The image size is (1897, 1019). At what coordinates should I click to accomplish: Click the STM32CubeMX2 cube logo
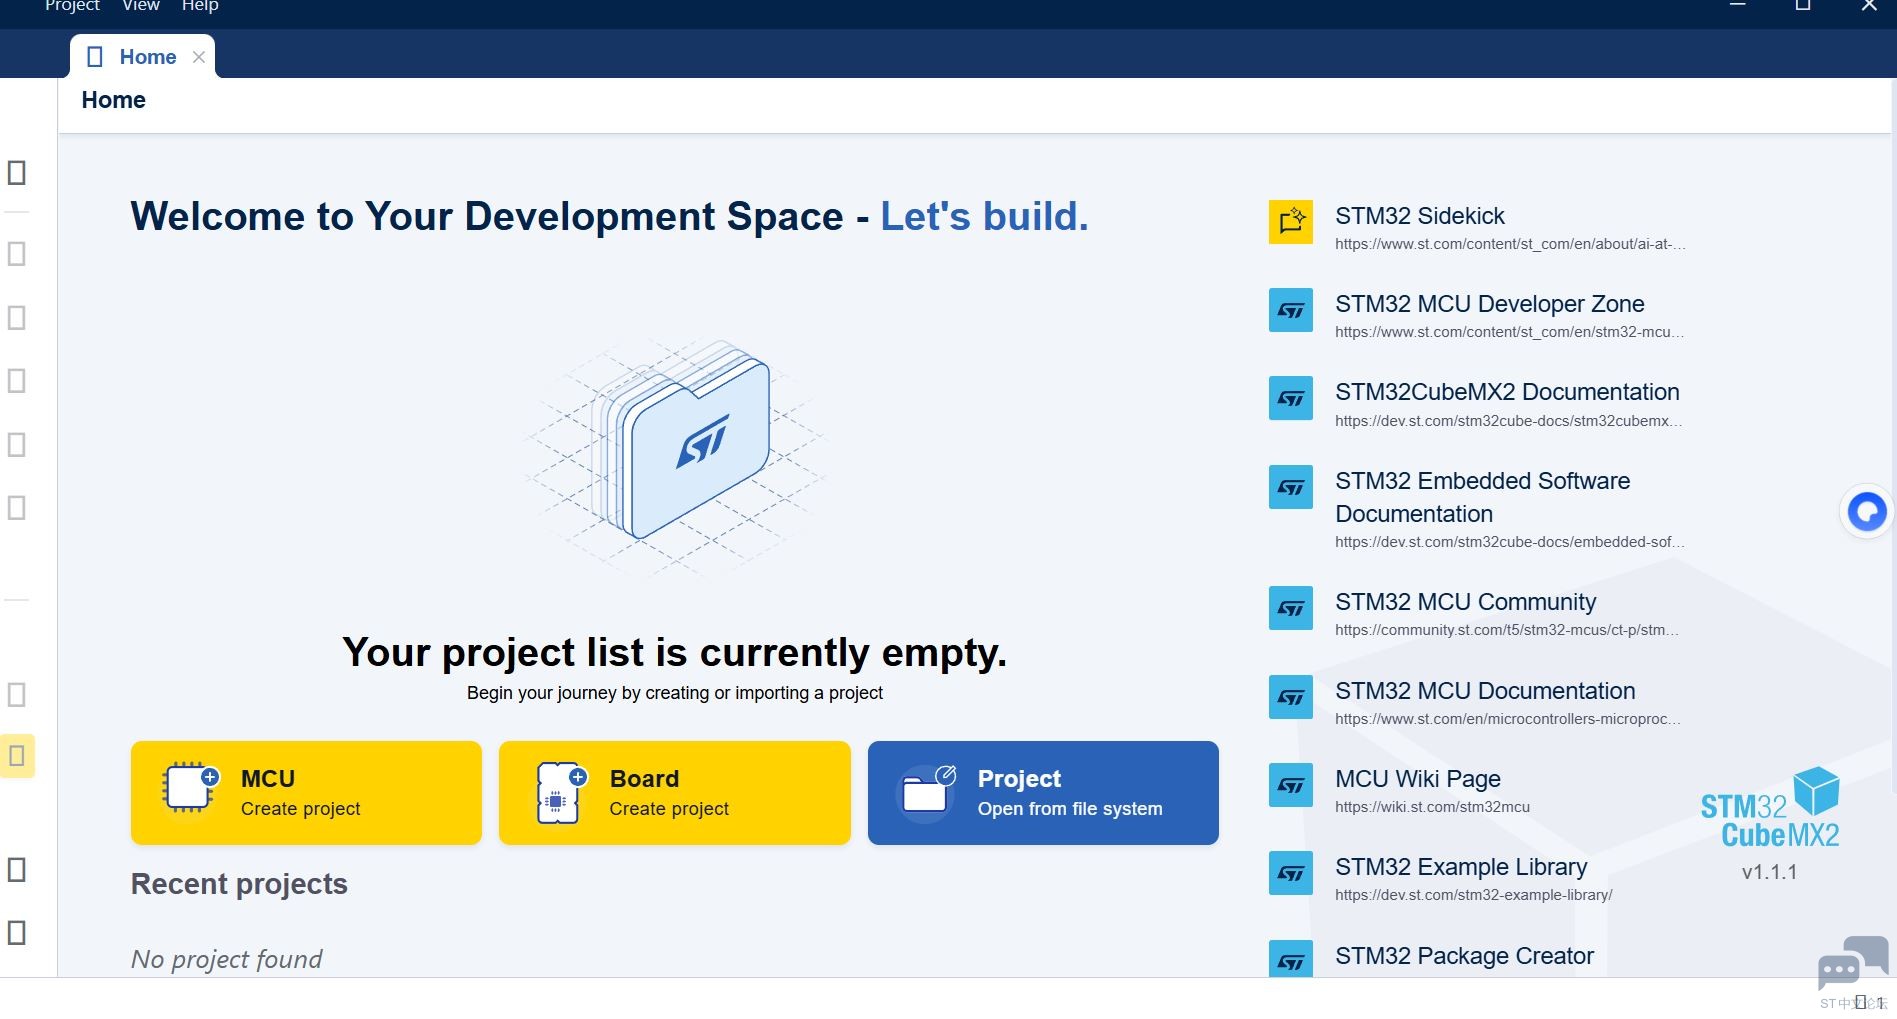1770,808
